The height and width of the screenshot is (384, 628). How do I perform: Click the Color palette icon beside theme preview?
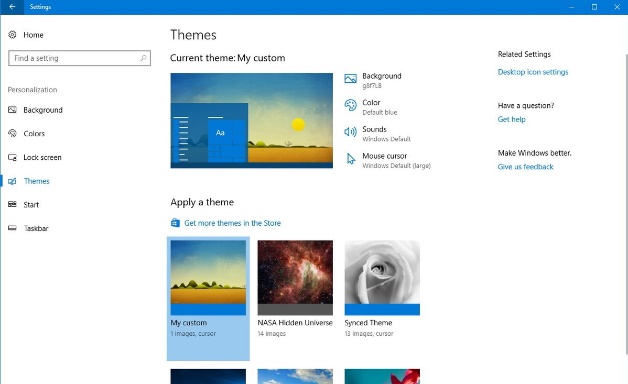click(x=350, y=105)
